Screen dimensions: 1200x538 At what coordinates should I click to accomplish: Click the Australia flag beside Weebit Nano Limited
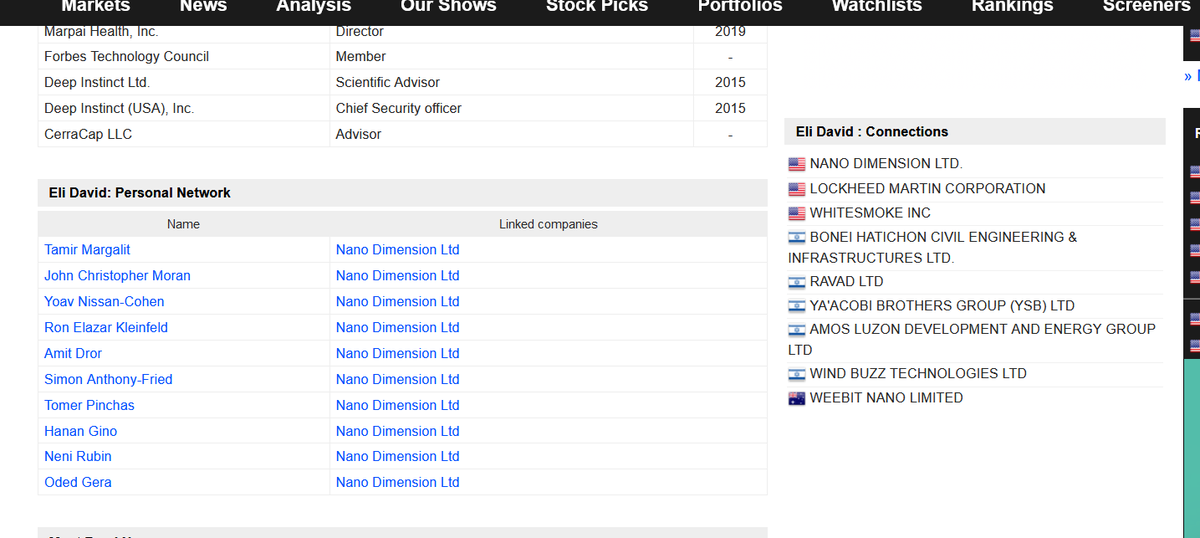coord(797,398)
